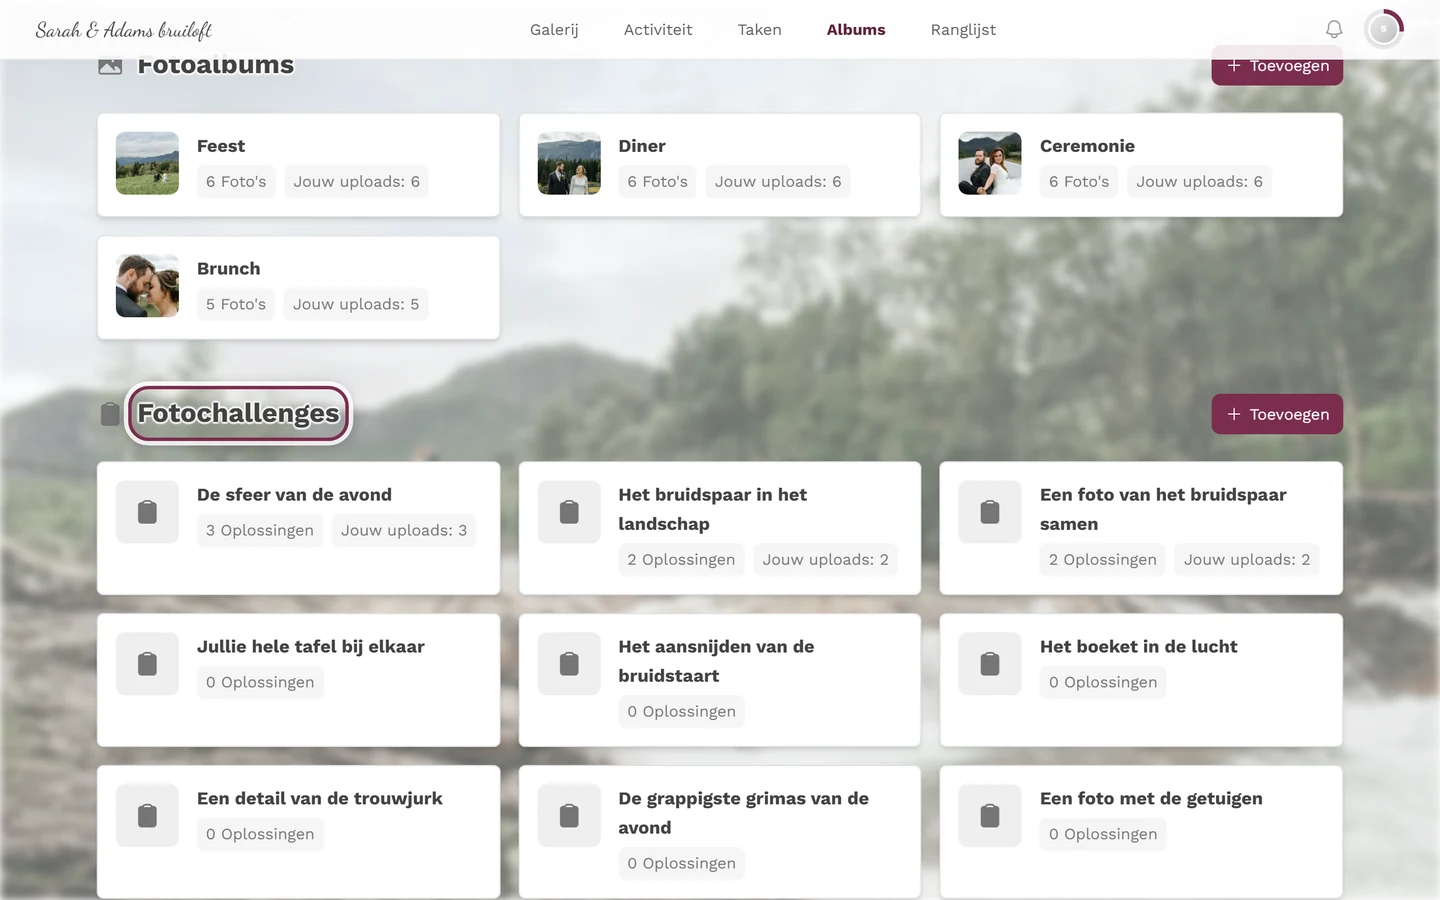The height and width of the screenshot is (900, 1440).
Task: Click clipboard icon for De grappigste grimas van de avond
Action: [x=569, y=816]
